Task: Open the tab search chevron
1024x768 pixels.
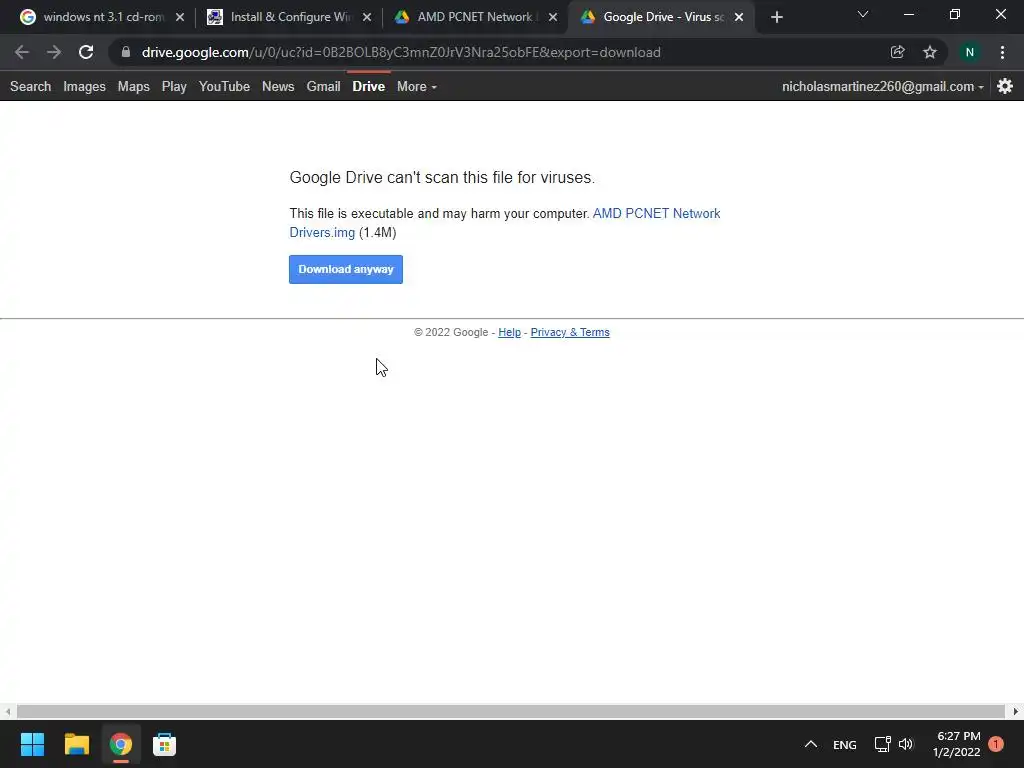Action: 863,14
